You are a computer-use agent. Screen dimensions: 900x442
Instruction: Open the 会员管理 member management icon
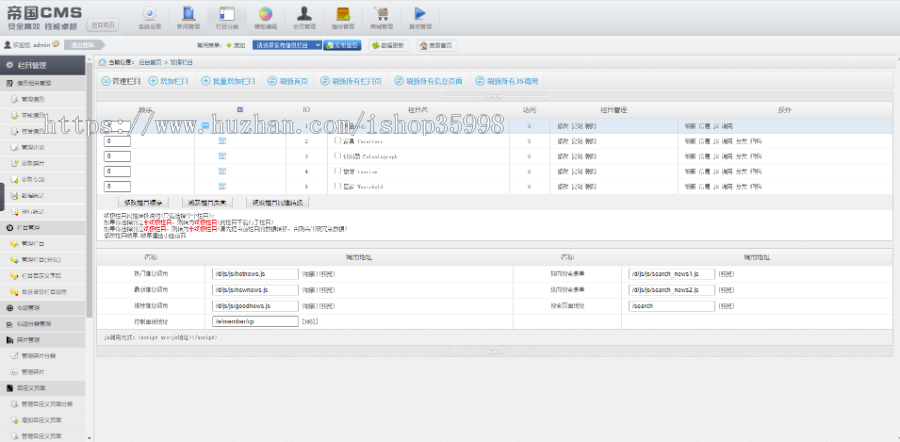tap(304, 16)
